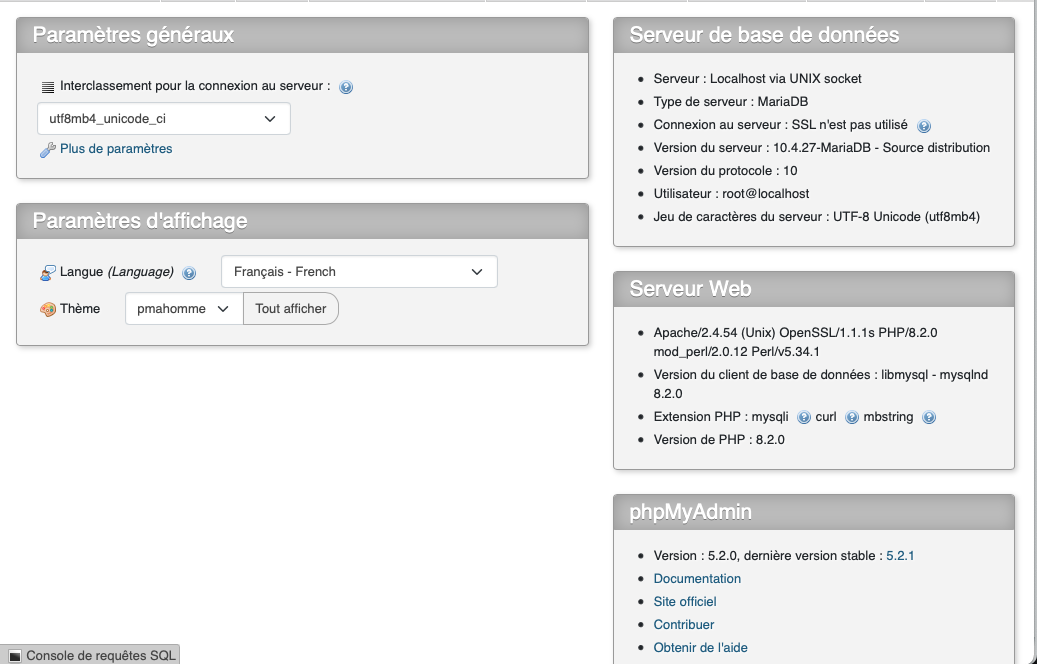Screen dimensions: 1037x664
Task: Click the Tout afficher button
Action: pos(291,309)
